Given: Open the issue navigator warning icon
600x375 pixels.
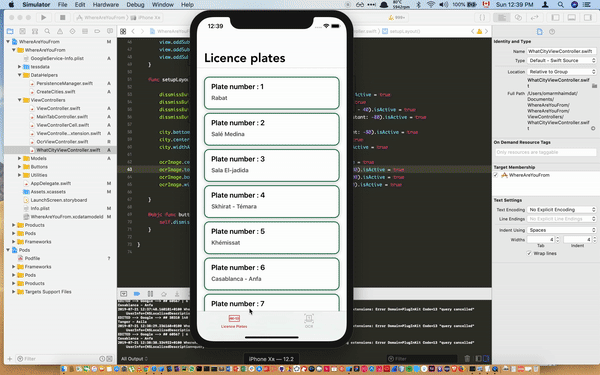Looking at the screenshot, I should (60, 31).
